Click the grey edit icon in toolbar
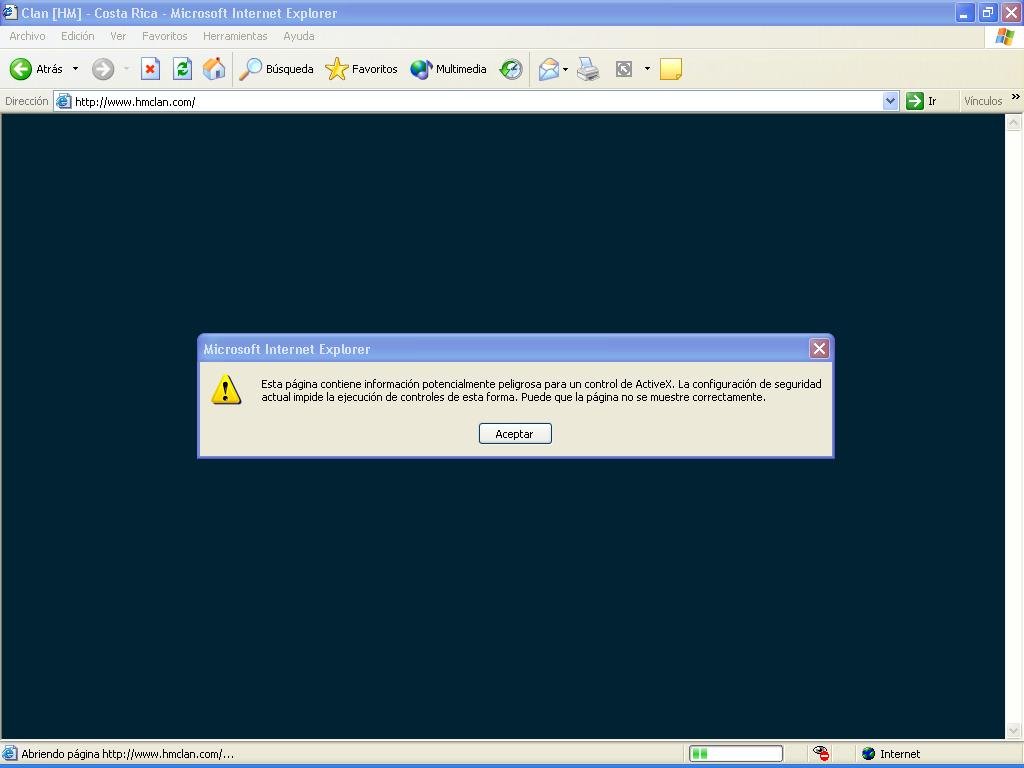Viewport: 1024px width, 768px height. click(624, 69)
